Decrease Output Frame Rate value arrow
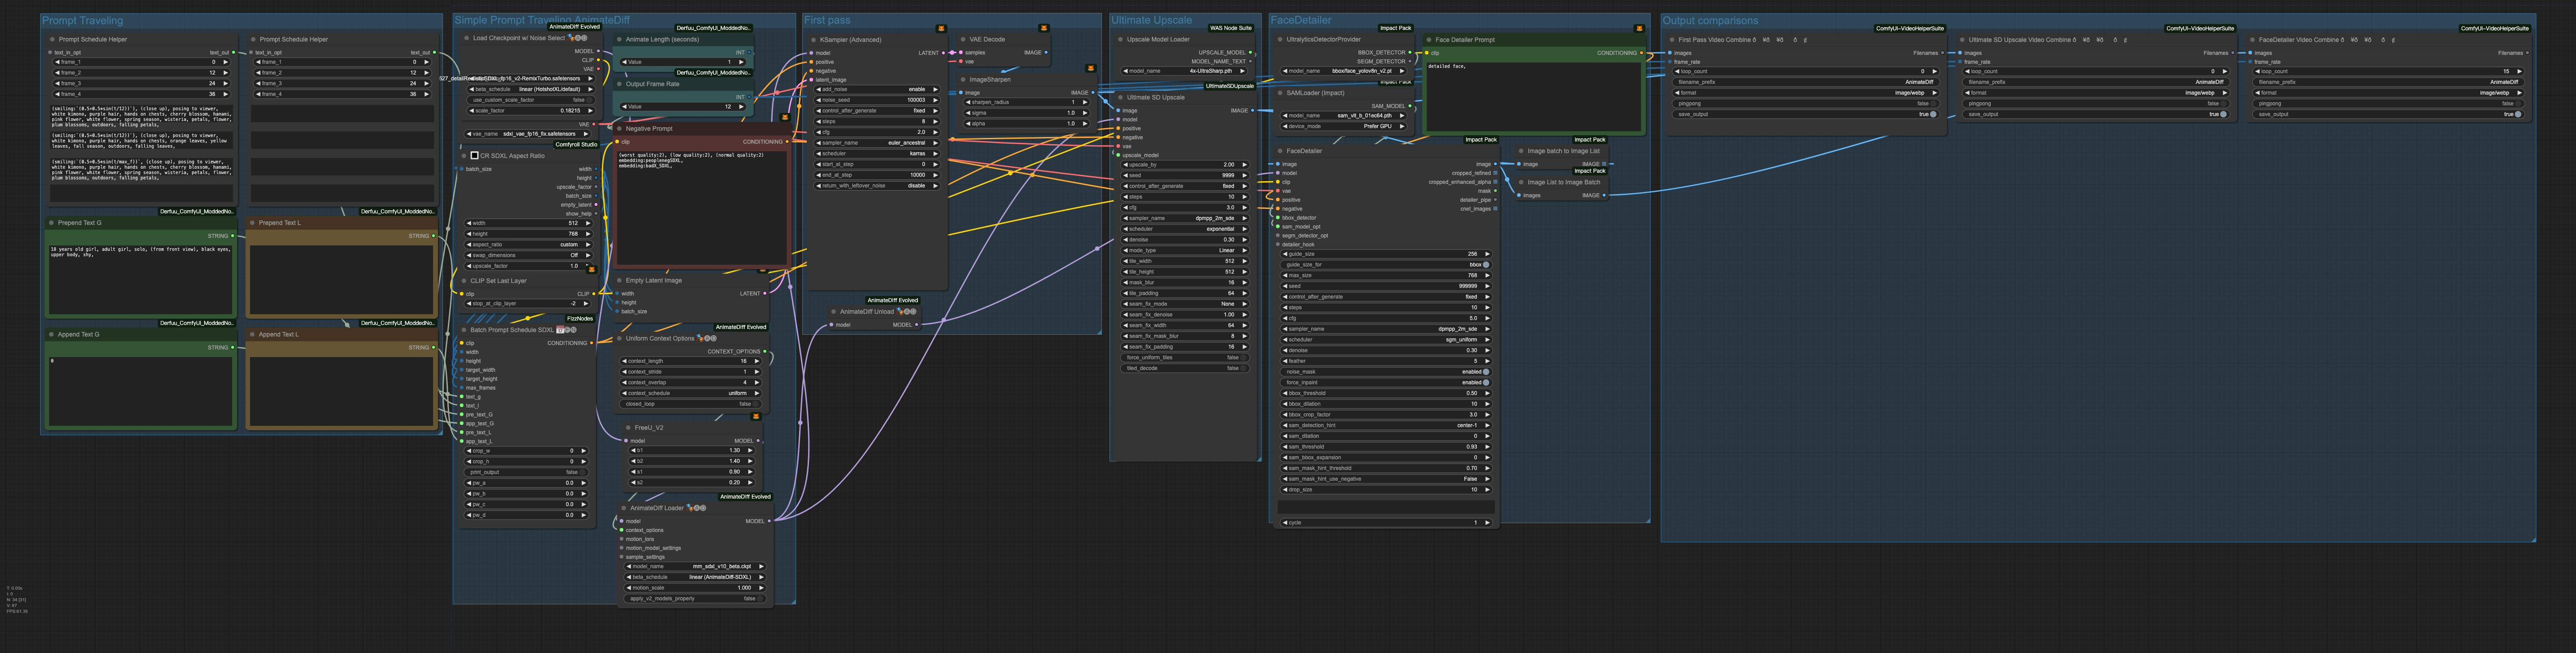Image resolution: width=2576 pixels, height=653 pixels. click(x=625, y=107)
